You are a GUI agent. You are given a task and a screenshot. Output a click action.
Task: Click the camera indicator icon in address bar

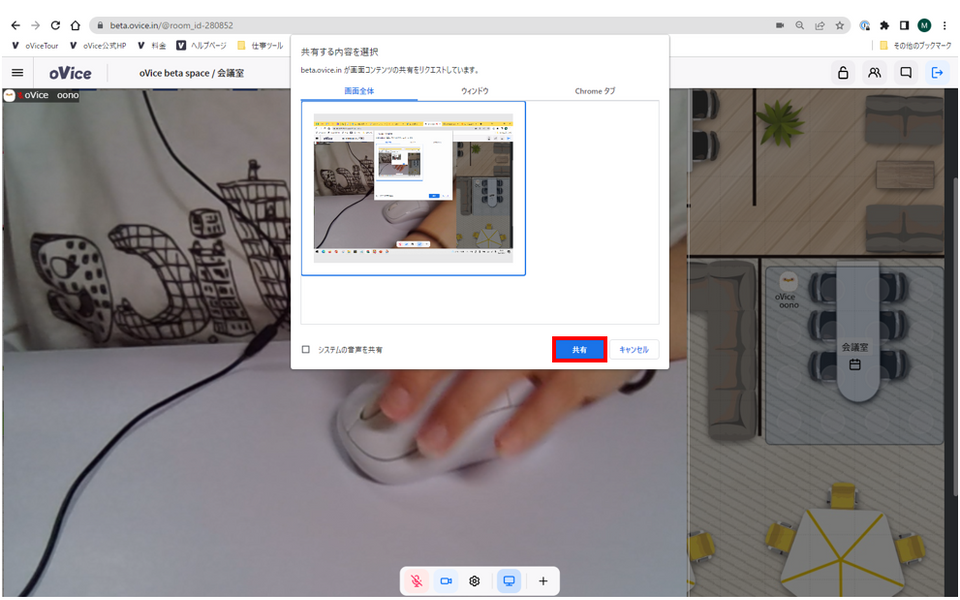pyautogui.click(x=779, y=26)
